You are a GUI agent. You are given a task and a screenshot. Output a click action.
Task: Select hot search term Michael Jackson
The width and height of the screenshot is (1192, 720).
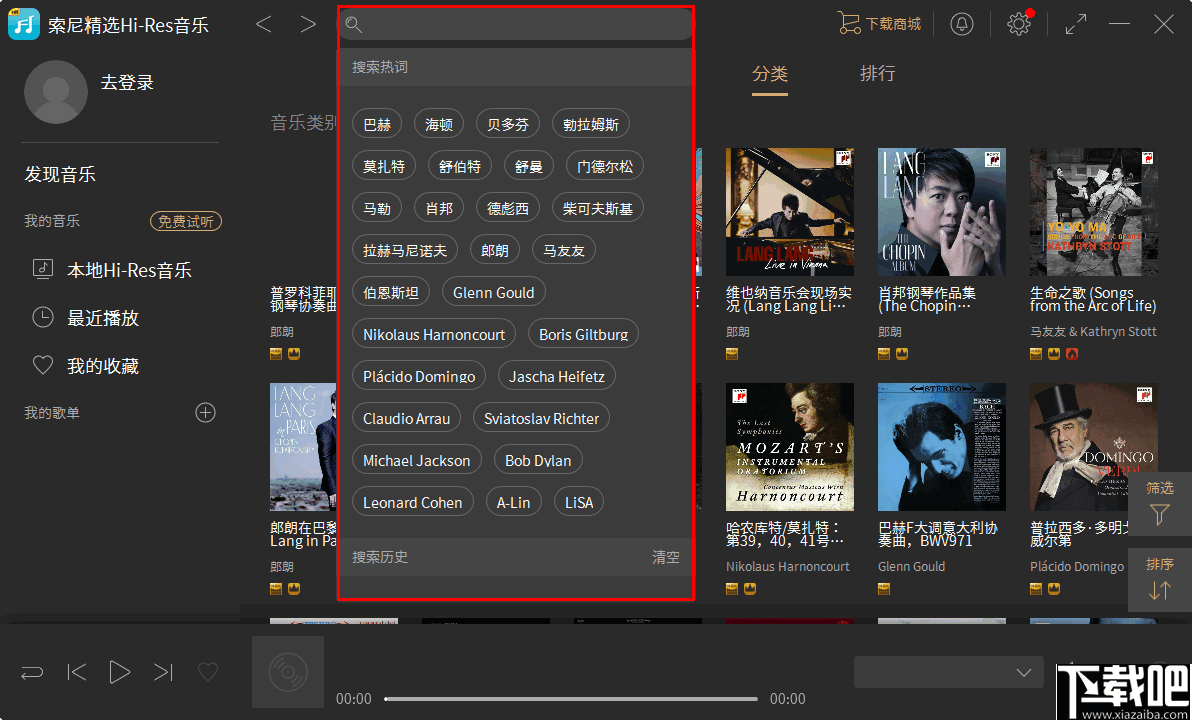click(x=417, y=460)
